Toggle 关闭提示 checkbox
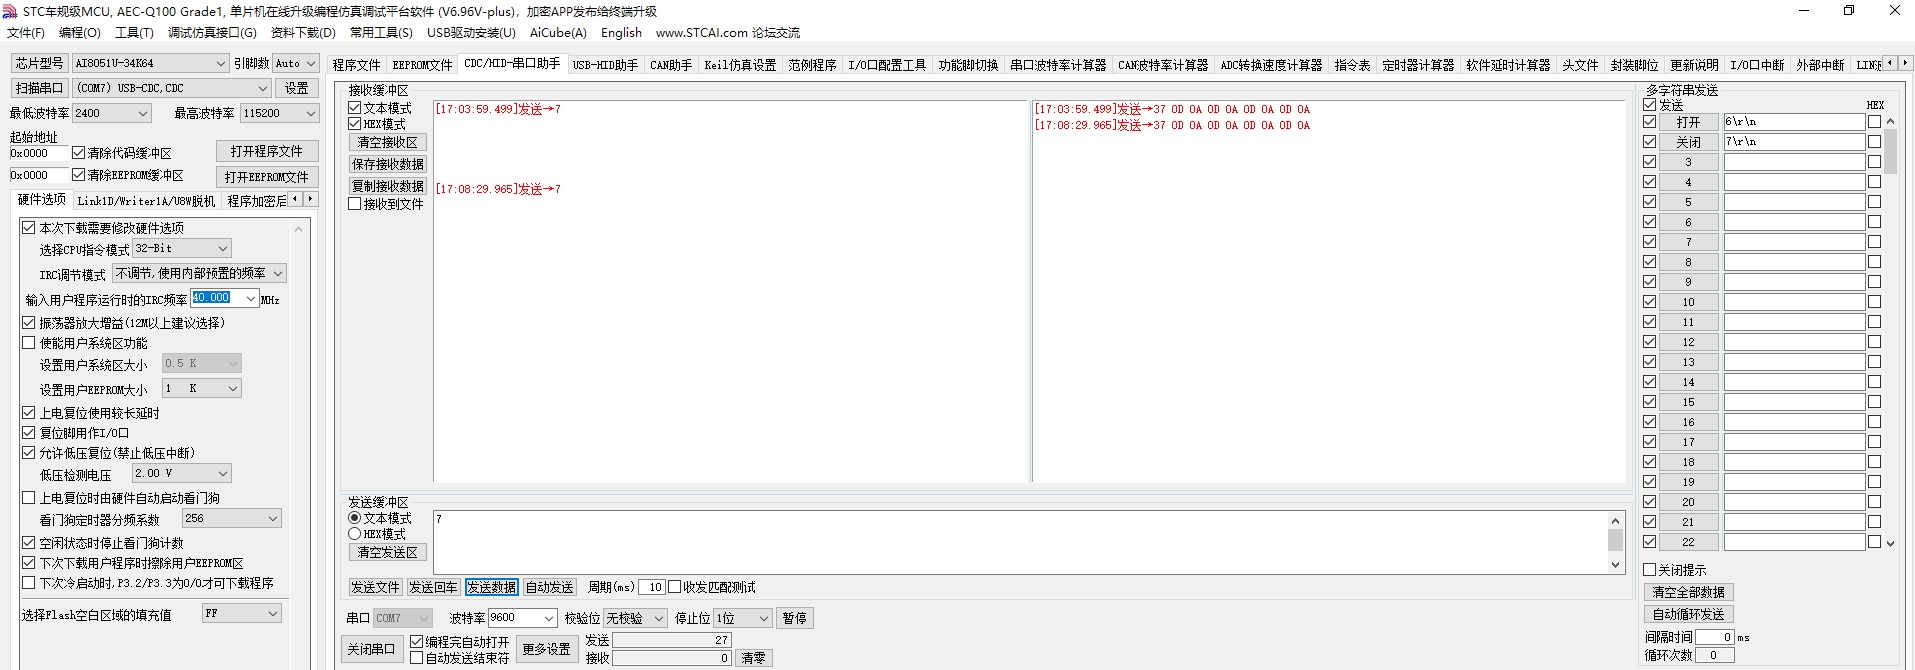 point(1650,570)
